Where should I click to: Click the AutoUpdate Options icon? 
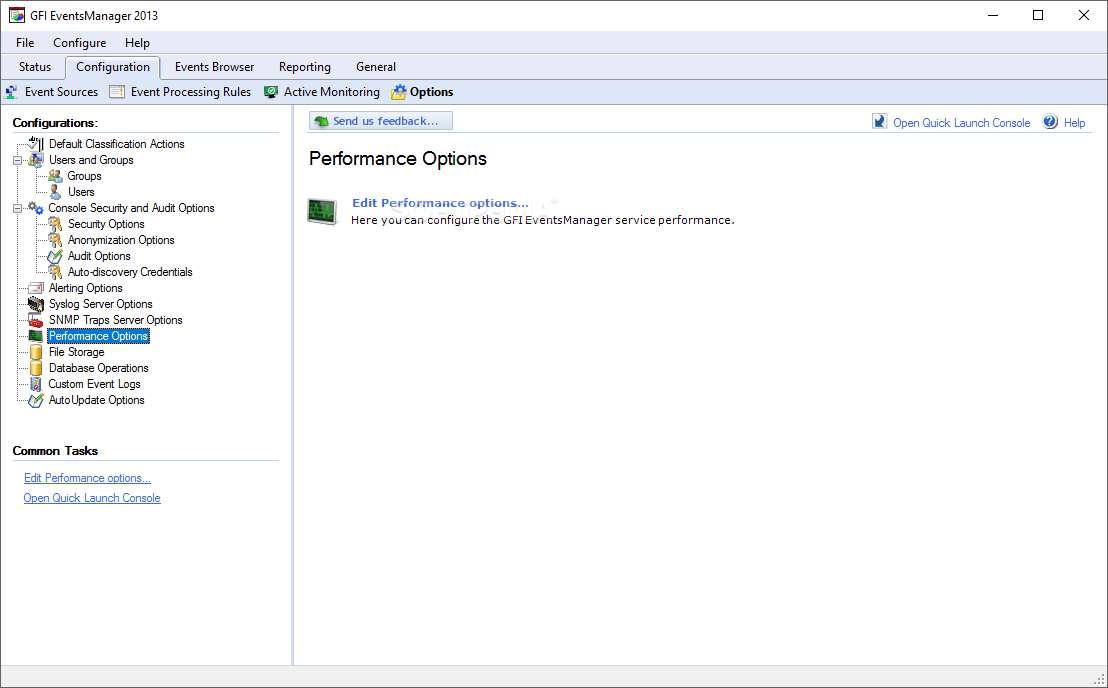35,400
